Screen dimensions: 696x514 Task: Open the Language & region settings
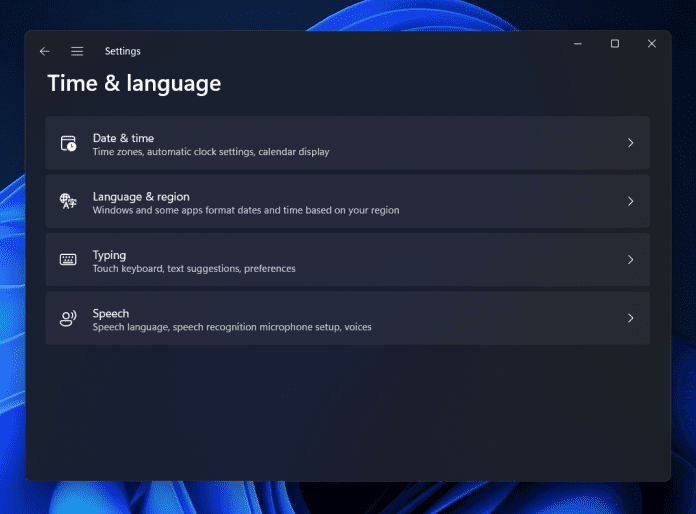[x=348, y=202]
